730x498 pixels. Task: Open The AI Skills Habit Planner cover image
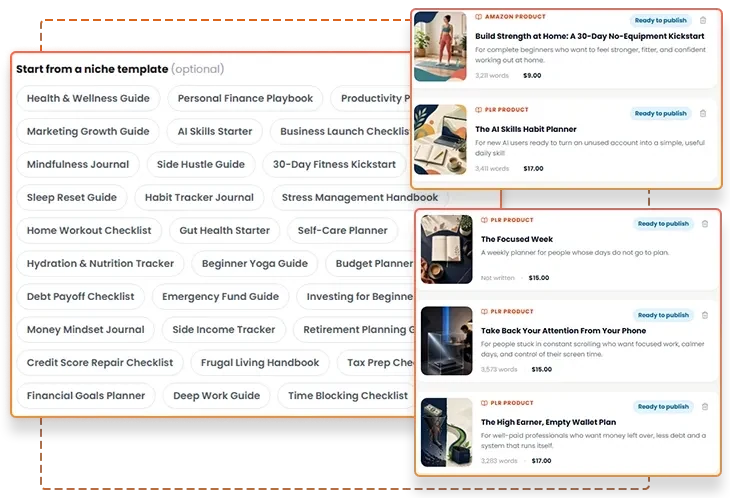440,140
